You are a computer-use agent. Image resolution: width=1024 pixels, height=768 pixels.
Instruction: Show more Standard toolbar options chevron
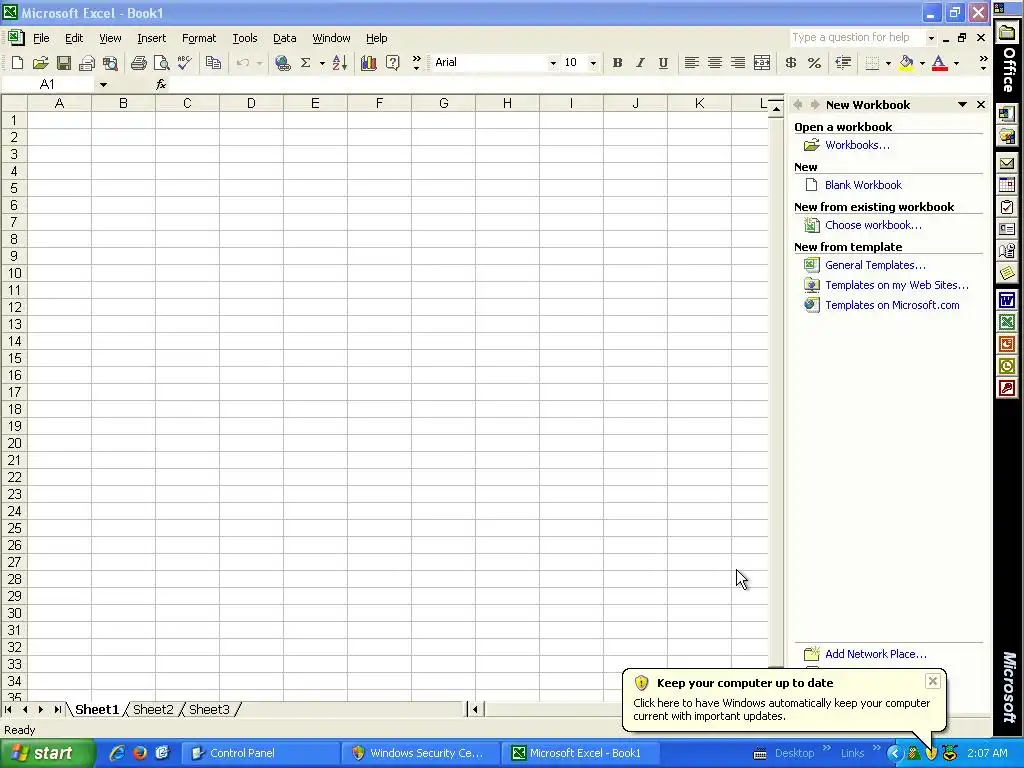416,63
